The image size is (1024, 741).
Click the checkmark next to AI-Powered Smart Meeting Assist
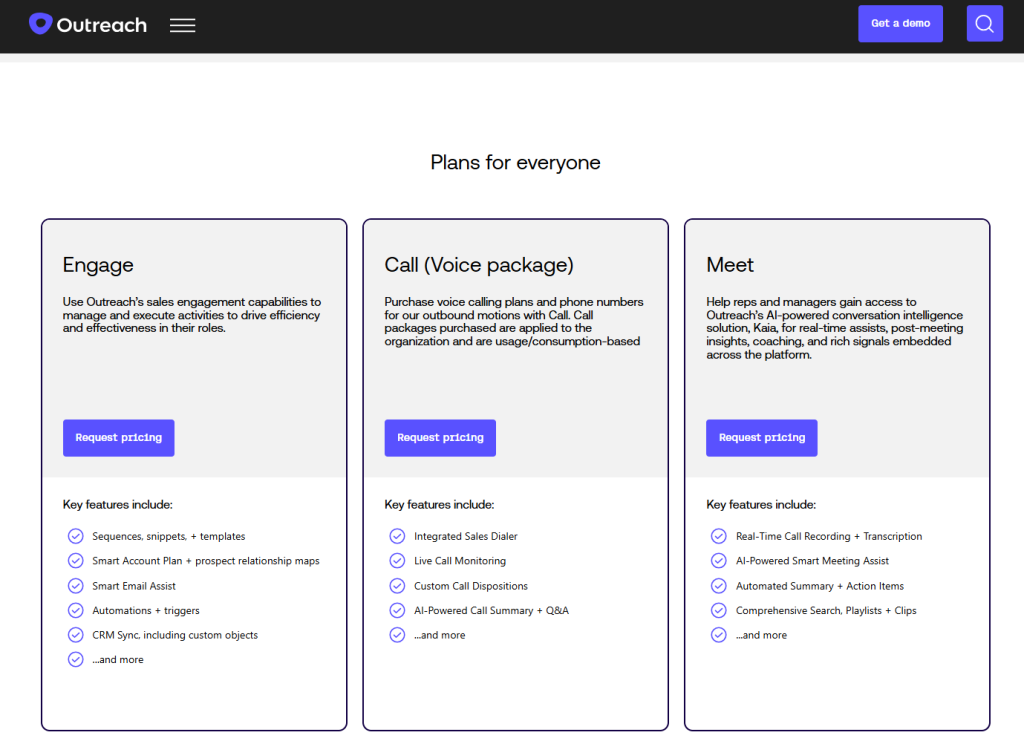[x=718, y=561]
